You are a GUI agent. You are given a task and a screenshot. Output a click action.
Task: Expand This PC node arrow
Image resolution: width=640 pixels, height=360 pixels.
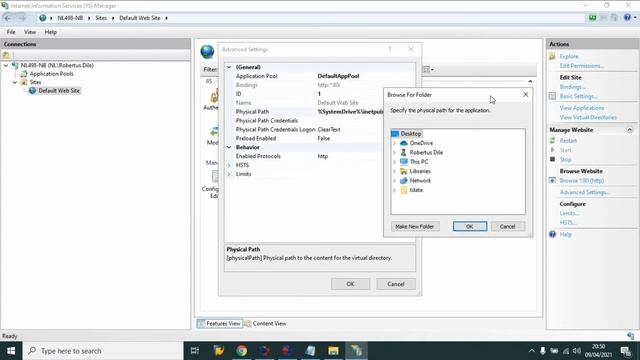395,162
